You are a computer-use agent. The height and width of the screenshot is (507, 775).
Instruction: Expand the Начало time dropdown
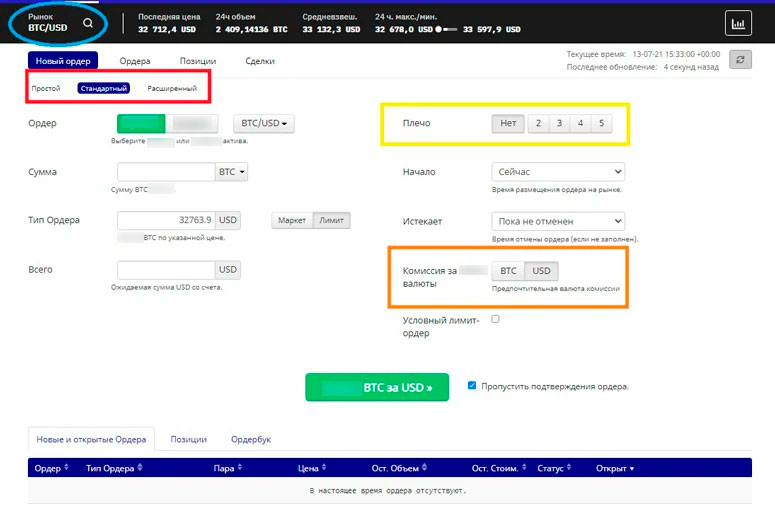tap(558, 172)
